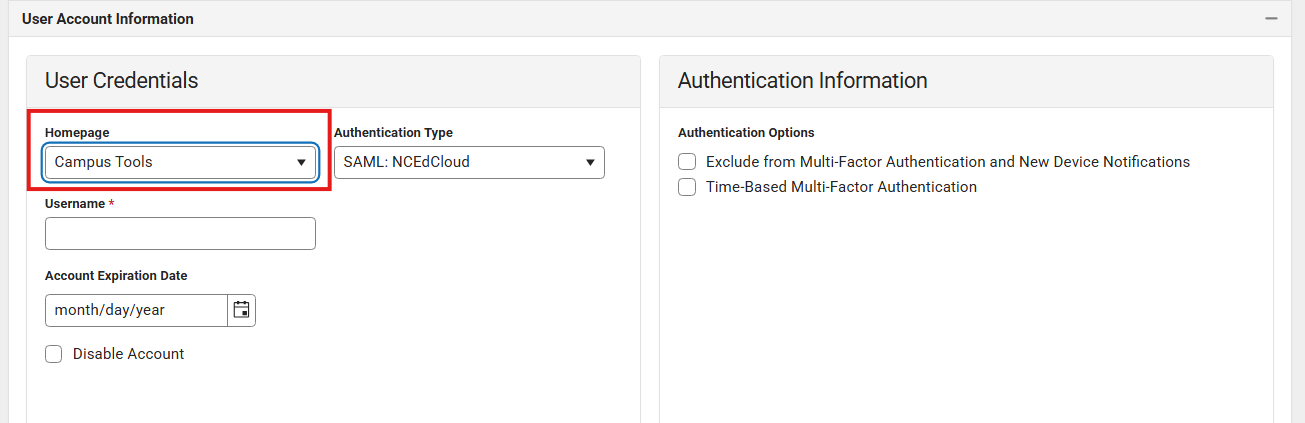Toggle Time-Based Multi-Factor Authentication checkbox
1305x423 pixels.
687,187
